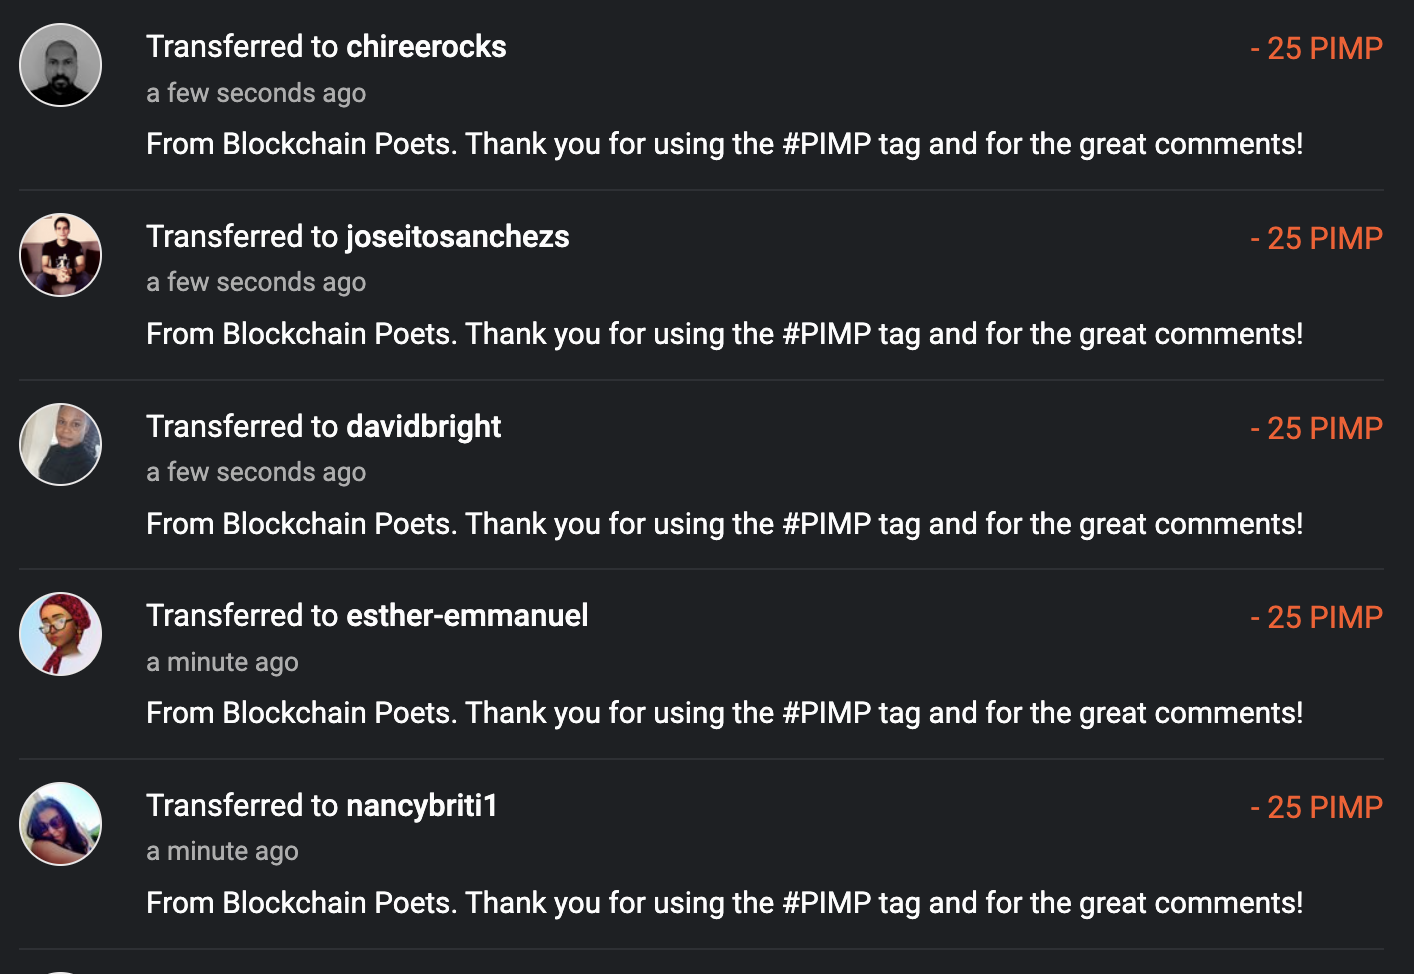The image size is (1414, 974).
Task: Open nancybriti1 profile avatar
Action: (61, 824)
